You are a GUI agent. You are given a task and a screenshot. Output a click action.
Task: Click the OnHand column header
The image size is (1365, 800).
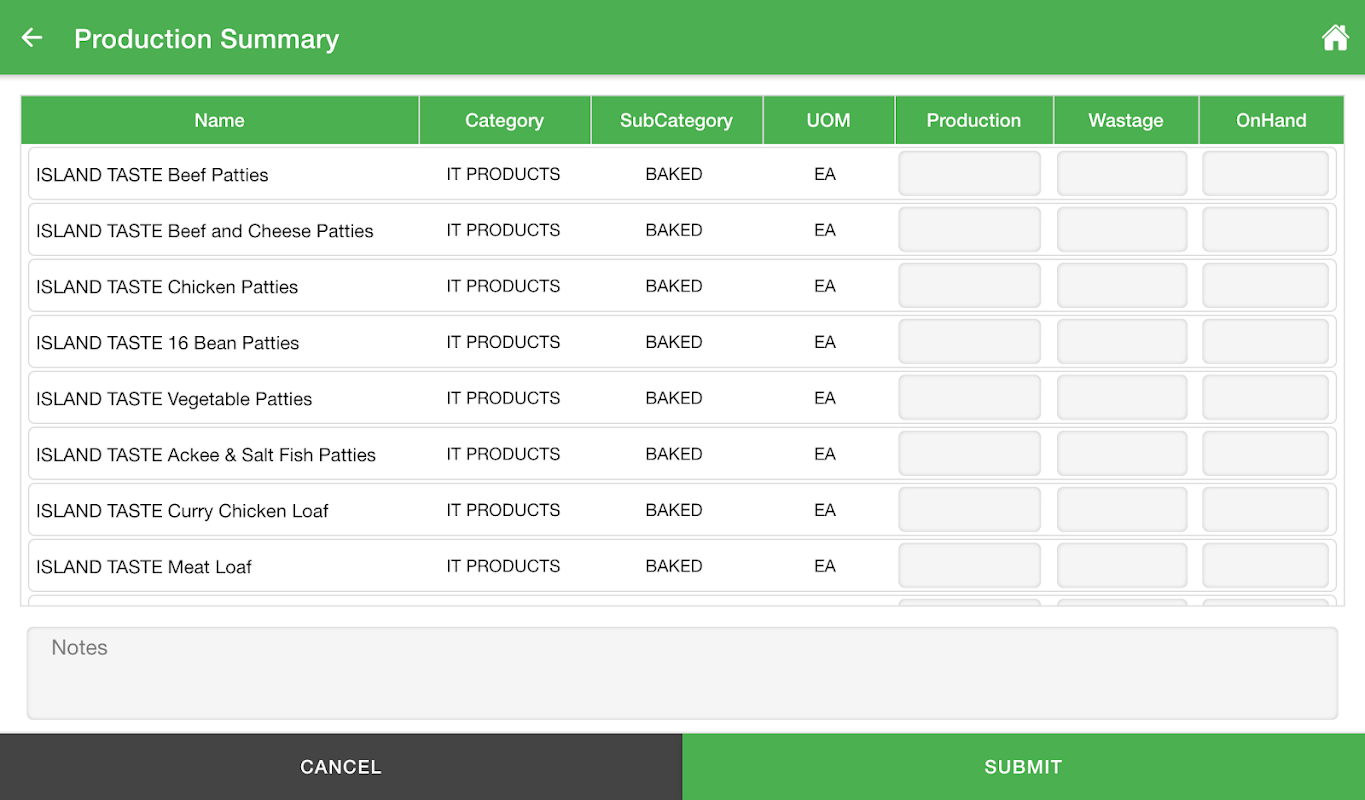pyautogui.click(x=1271, y=120)
